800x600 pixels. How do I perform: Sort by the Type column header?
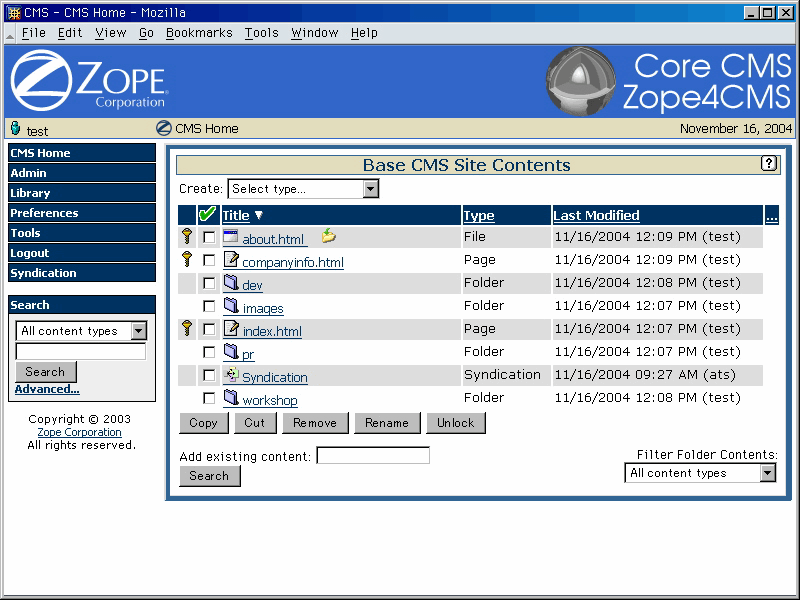(x=479, y=216)
